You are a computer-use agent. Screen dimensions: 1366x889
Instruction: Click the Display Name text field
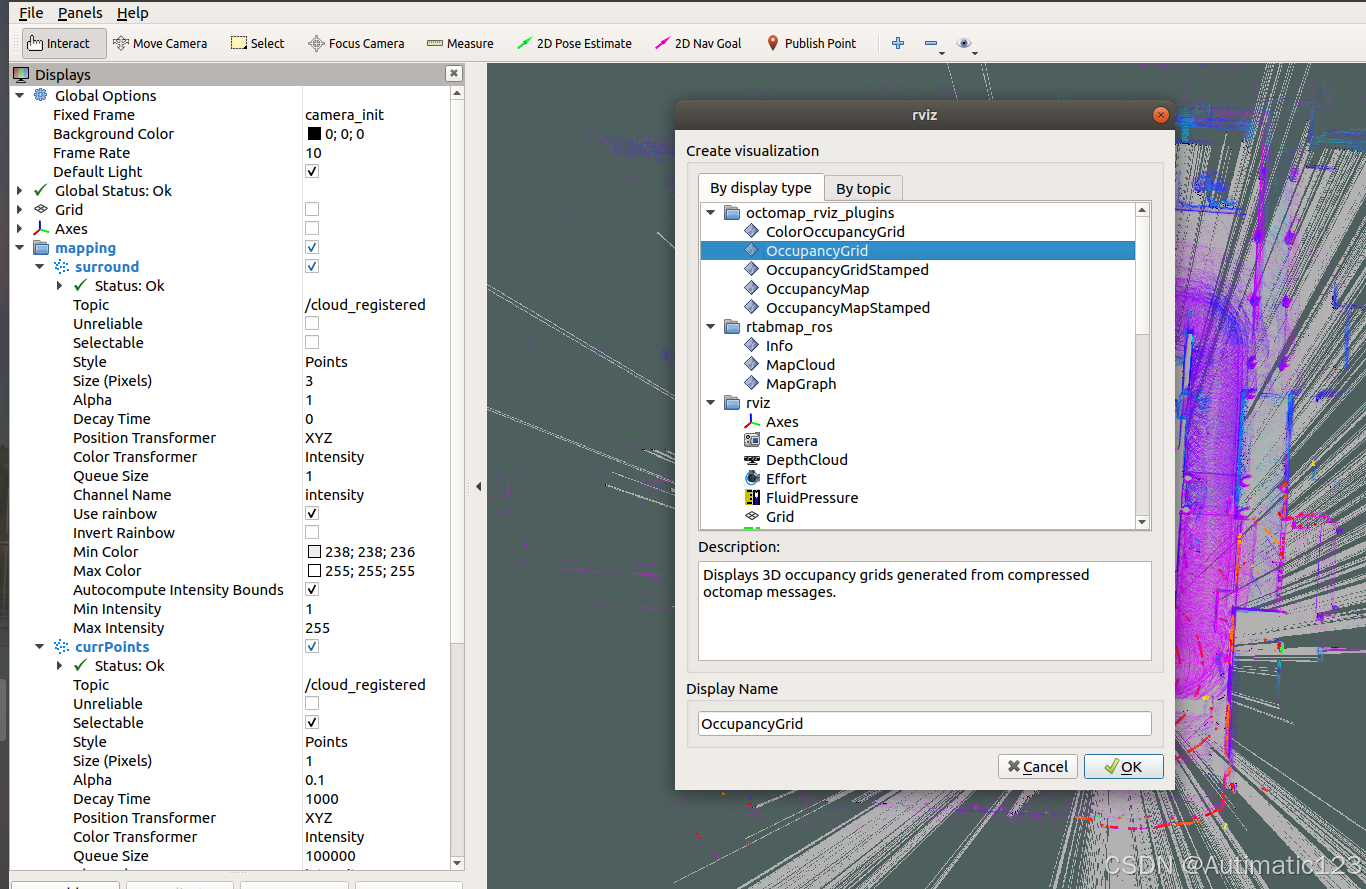[x=923, y=723]
